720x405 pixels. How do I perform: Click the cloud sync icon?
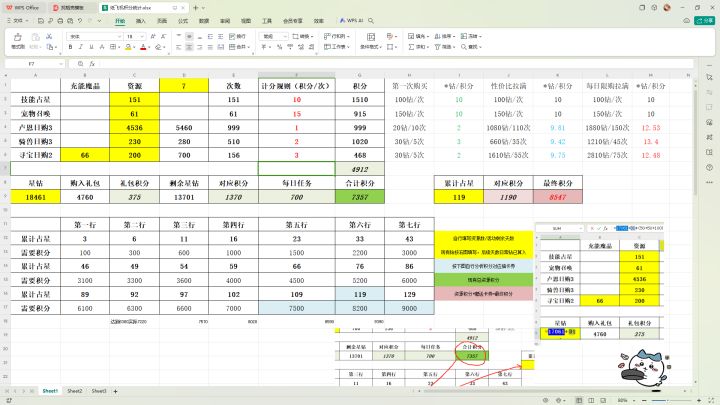[x=686, y=21]
